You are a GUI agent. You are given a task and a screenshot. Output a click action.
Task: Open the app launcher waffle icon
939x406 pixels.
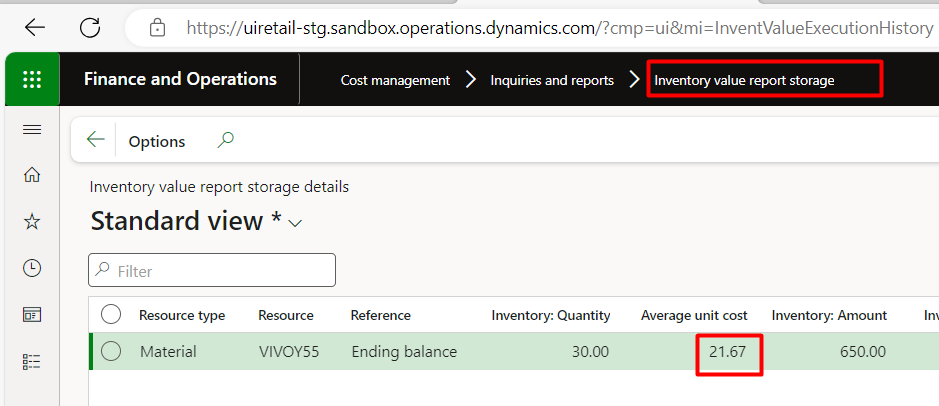[x=32, y=80]
